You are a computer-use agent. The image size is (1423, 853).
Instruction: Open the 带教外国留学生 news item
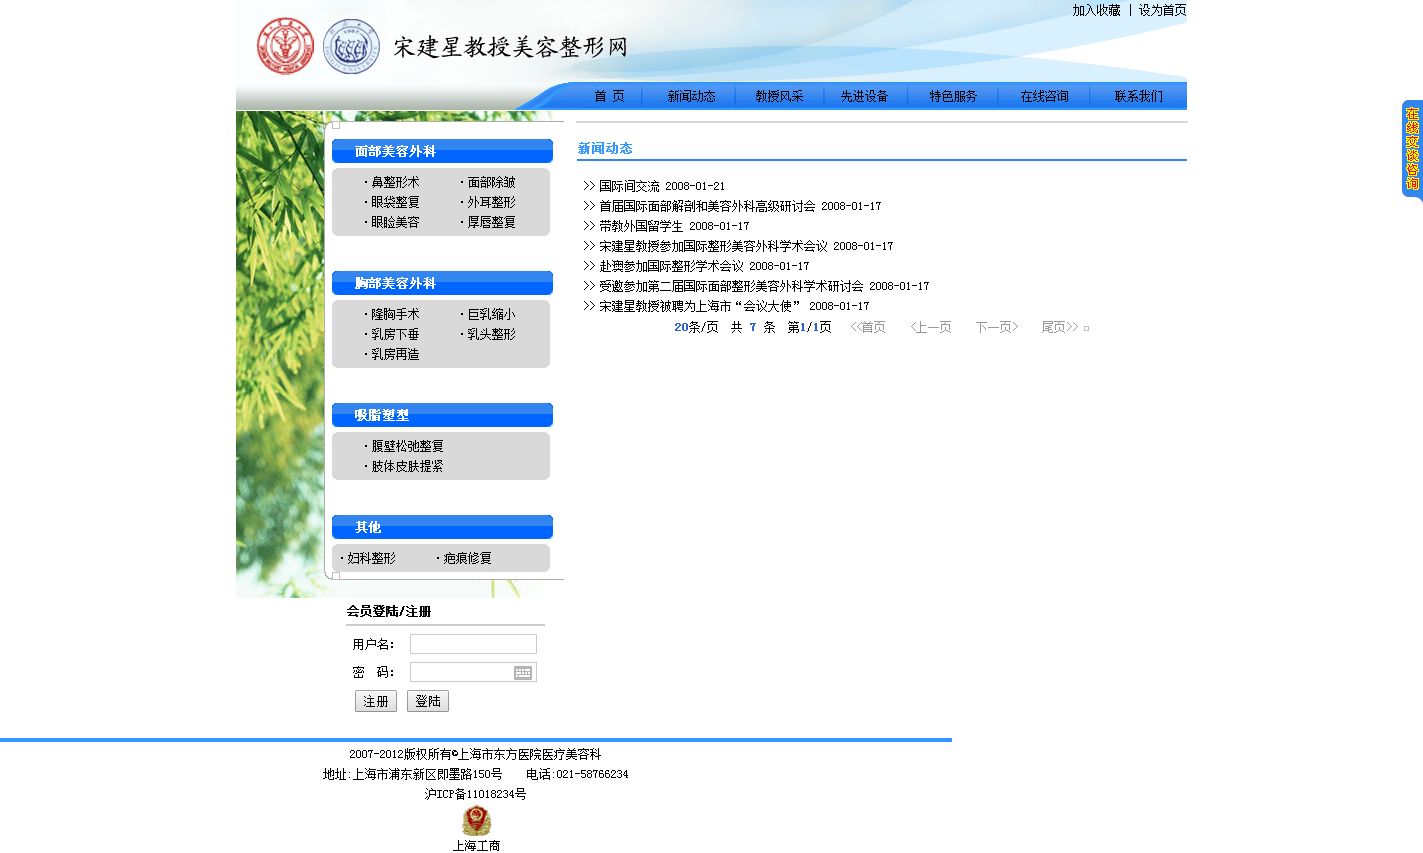pyautogui.click(x=641, y=226)
